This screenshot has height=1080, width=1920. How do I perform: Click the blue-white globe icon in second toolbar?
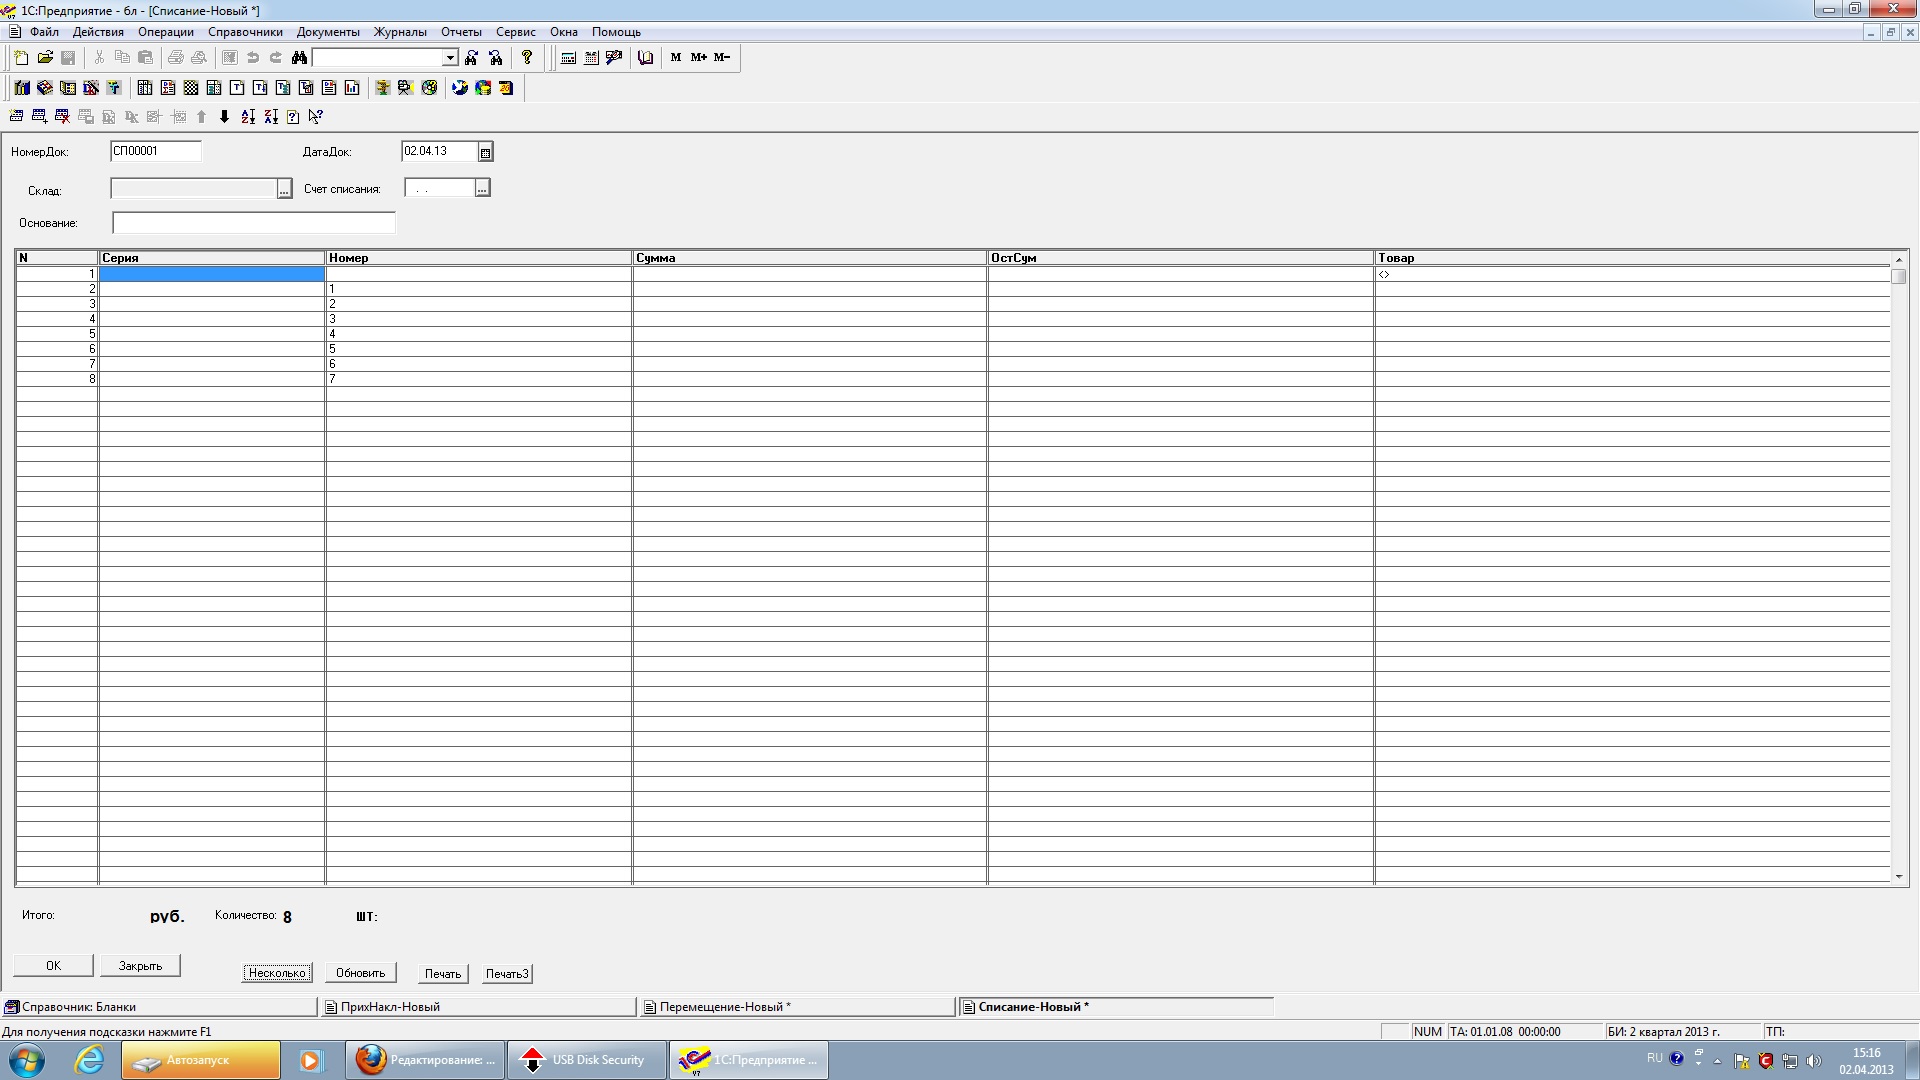click(460, 88)
